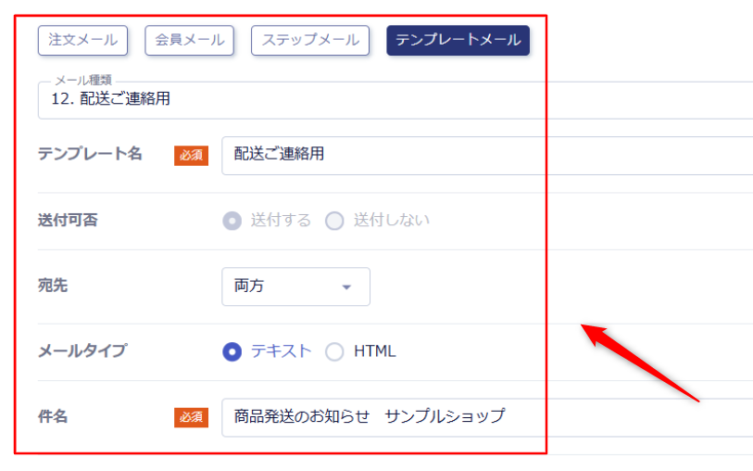This screenshot has width=753, height=471.
Task: Set mail type to テキスト
Action: click(x=232, y=351)
